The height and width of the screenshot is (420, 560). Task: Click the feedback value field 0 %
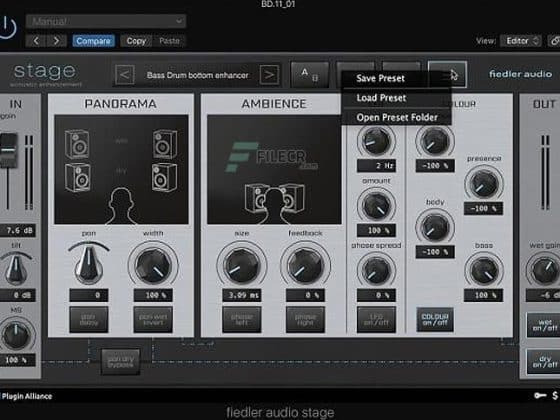tap(305, 295)
